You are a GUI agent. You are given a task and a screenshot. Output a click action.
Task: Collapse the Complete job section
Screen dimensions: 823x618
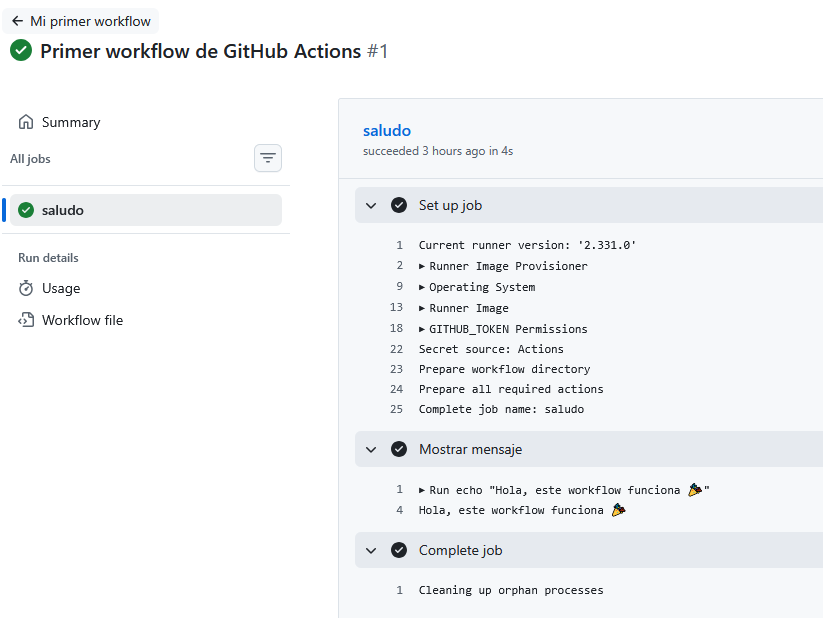371,550
